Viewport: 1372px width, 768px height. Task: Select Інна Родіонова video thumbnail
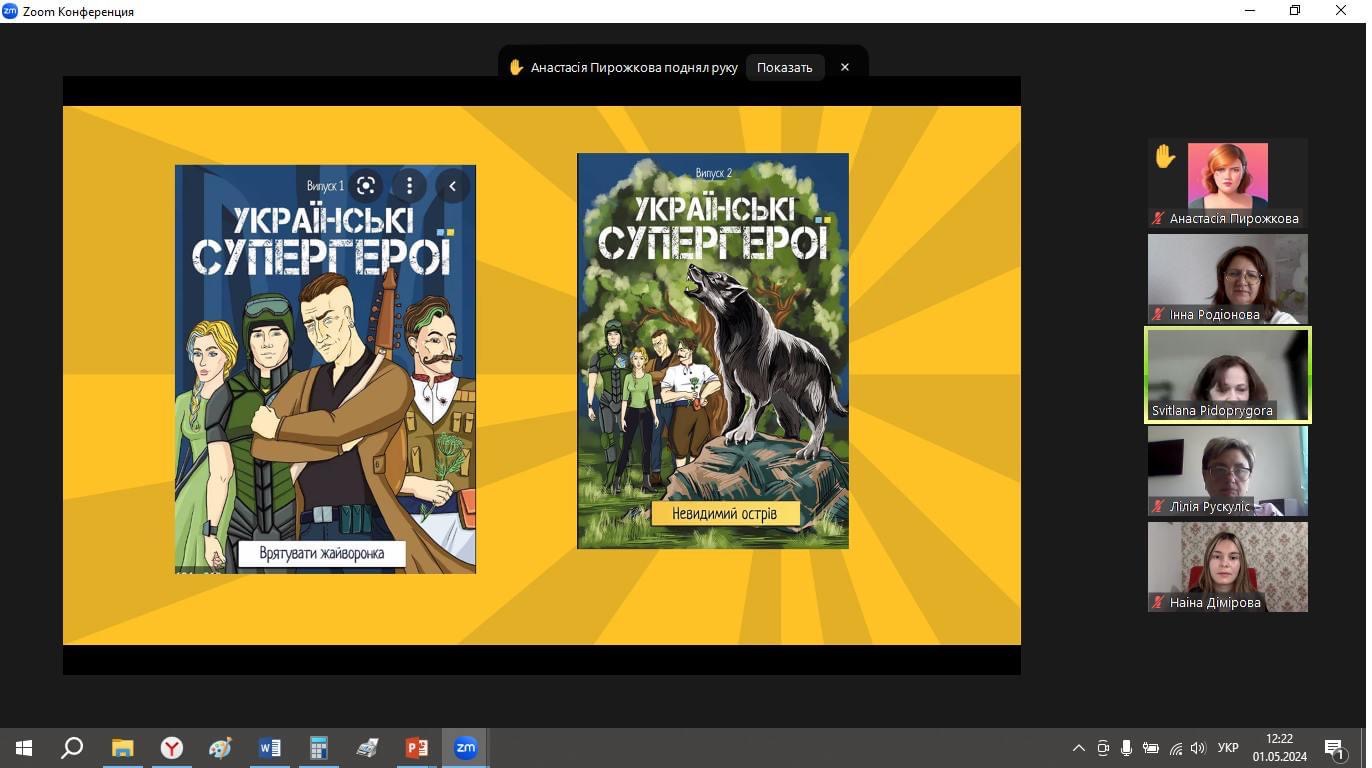click(x=1228, y=279)
